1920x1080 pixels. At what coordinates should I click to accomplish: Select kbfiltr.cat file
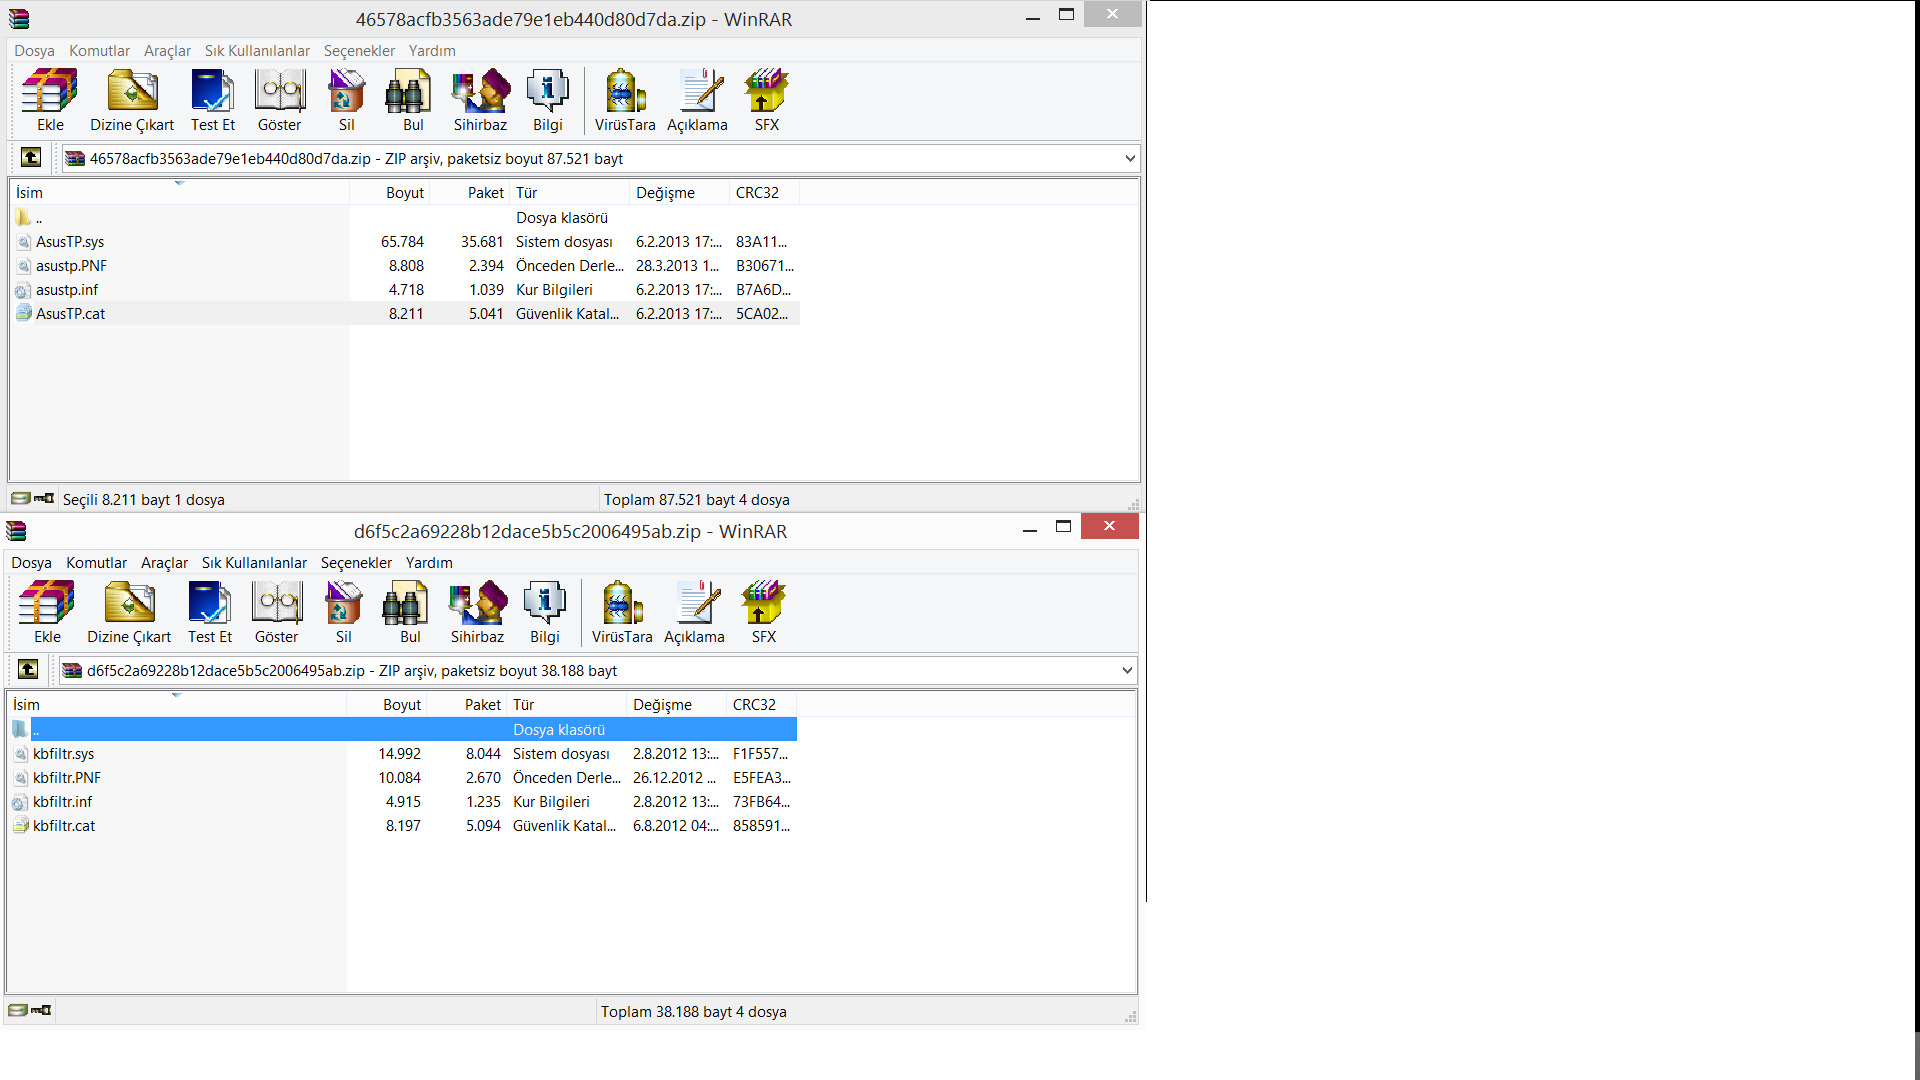coord(402,826)
